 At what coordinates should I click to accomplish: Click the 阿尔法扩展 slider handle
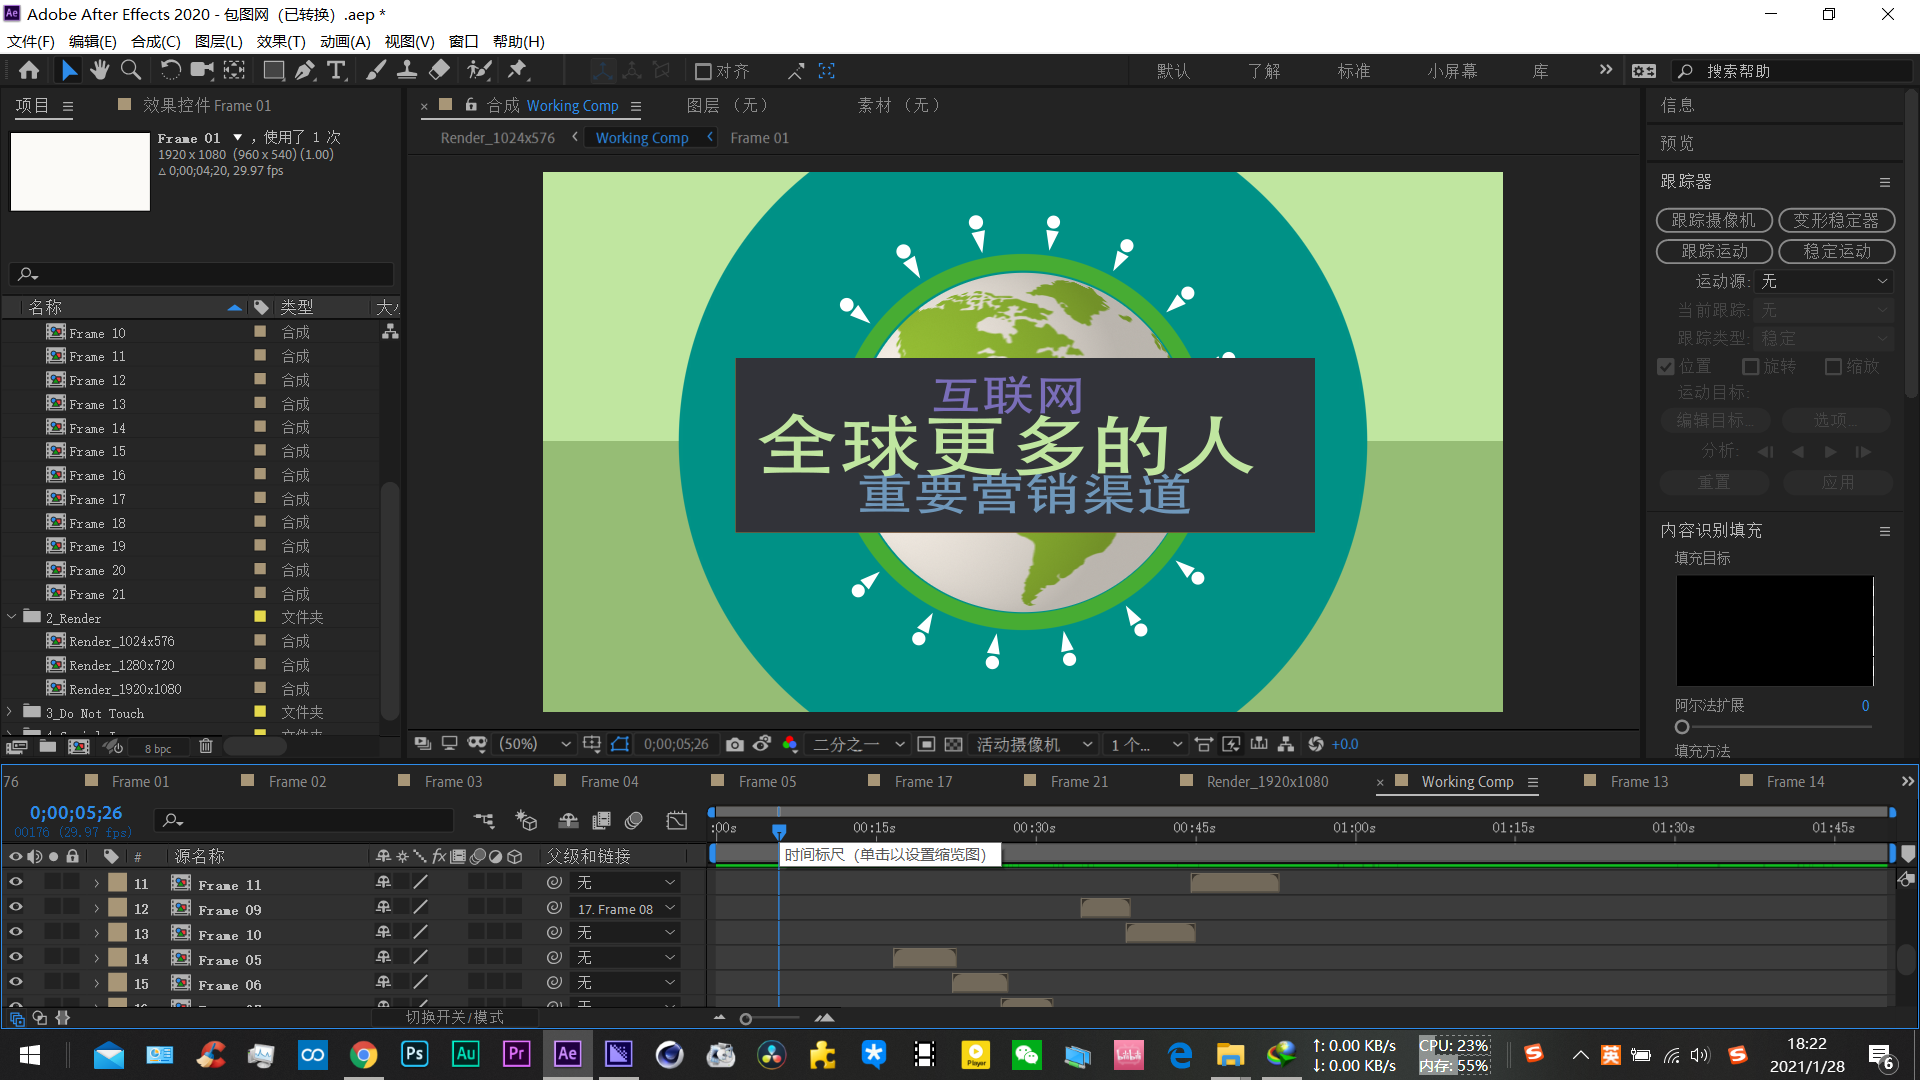[x=1682, y=727]
